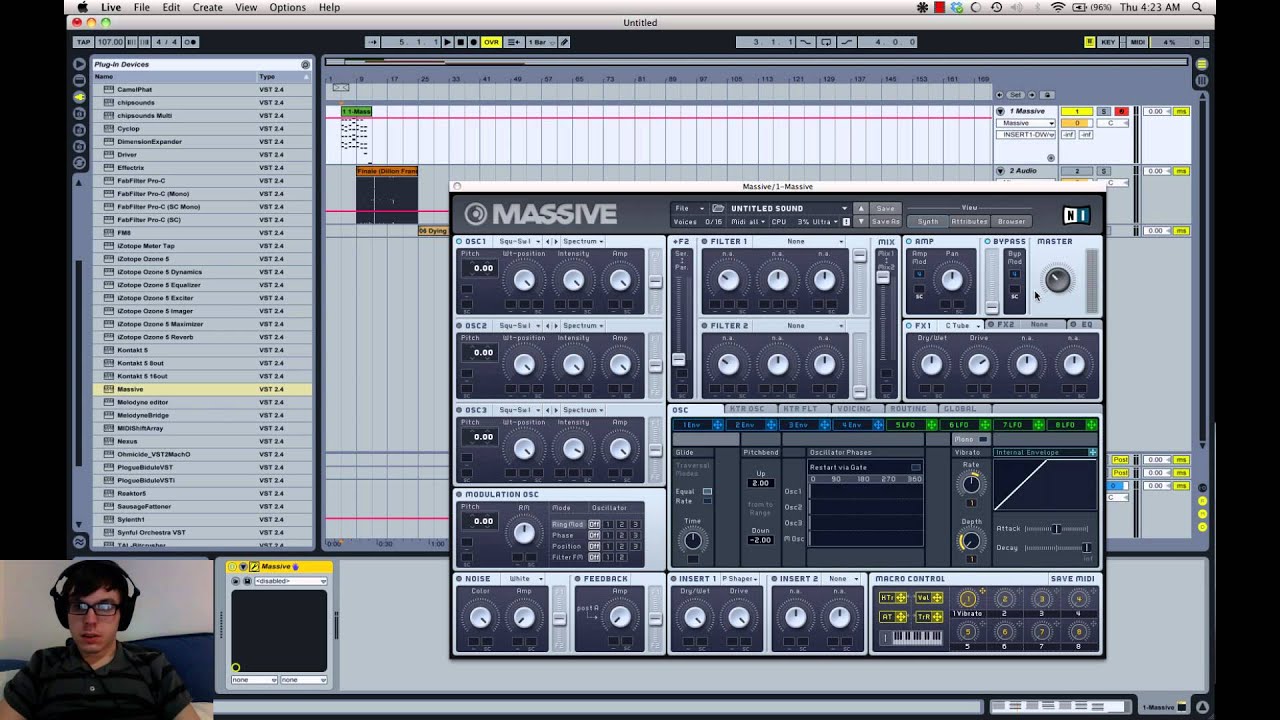
Task: Toggle the OSC3 on/off power light
Action: (x=459, y=409)
